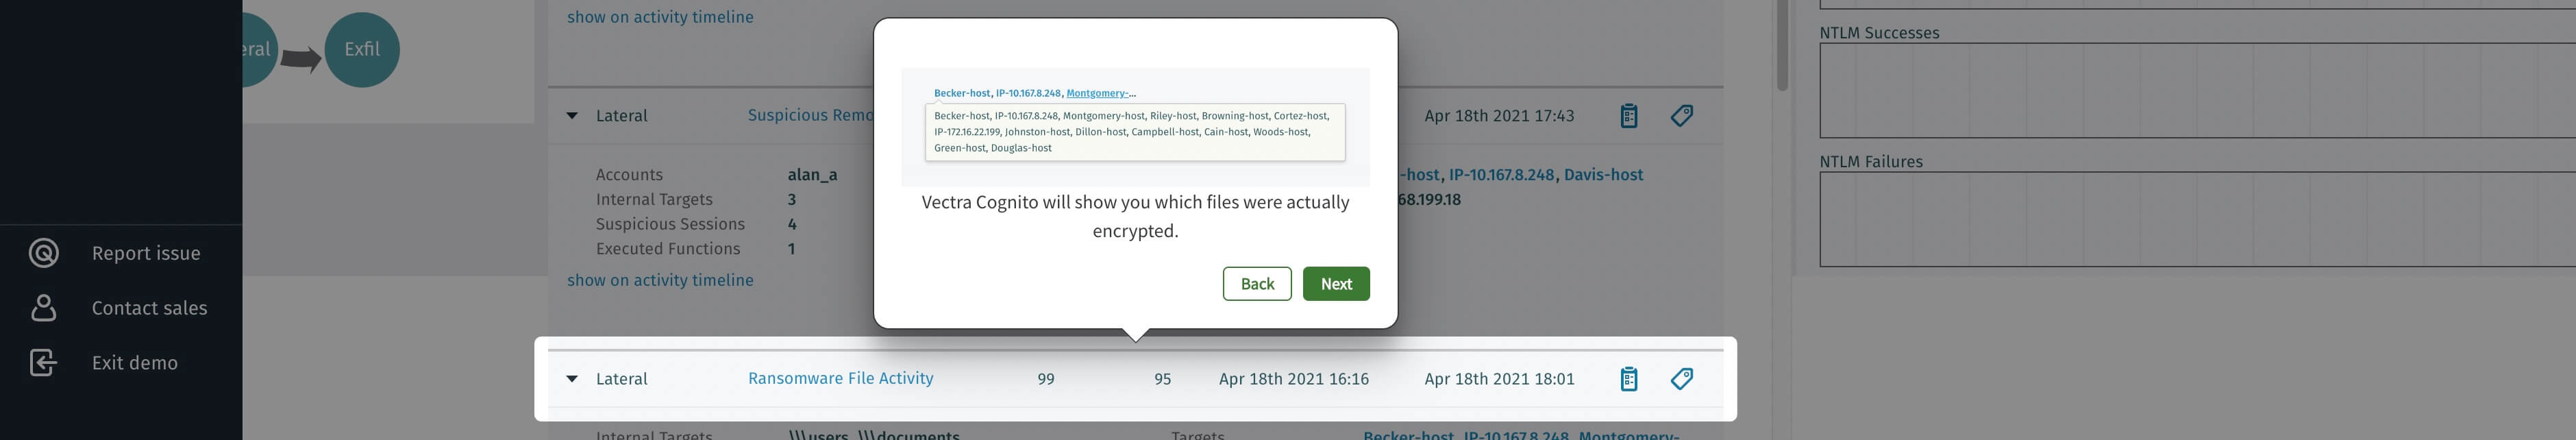Collapse the Ransomware File Activity row
Viewport: 2576px width, 440px height.
(x=572, y=379)
